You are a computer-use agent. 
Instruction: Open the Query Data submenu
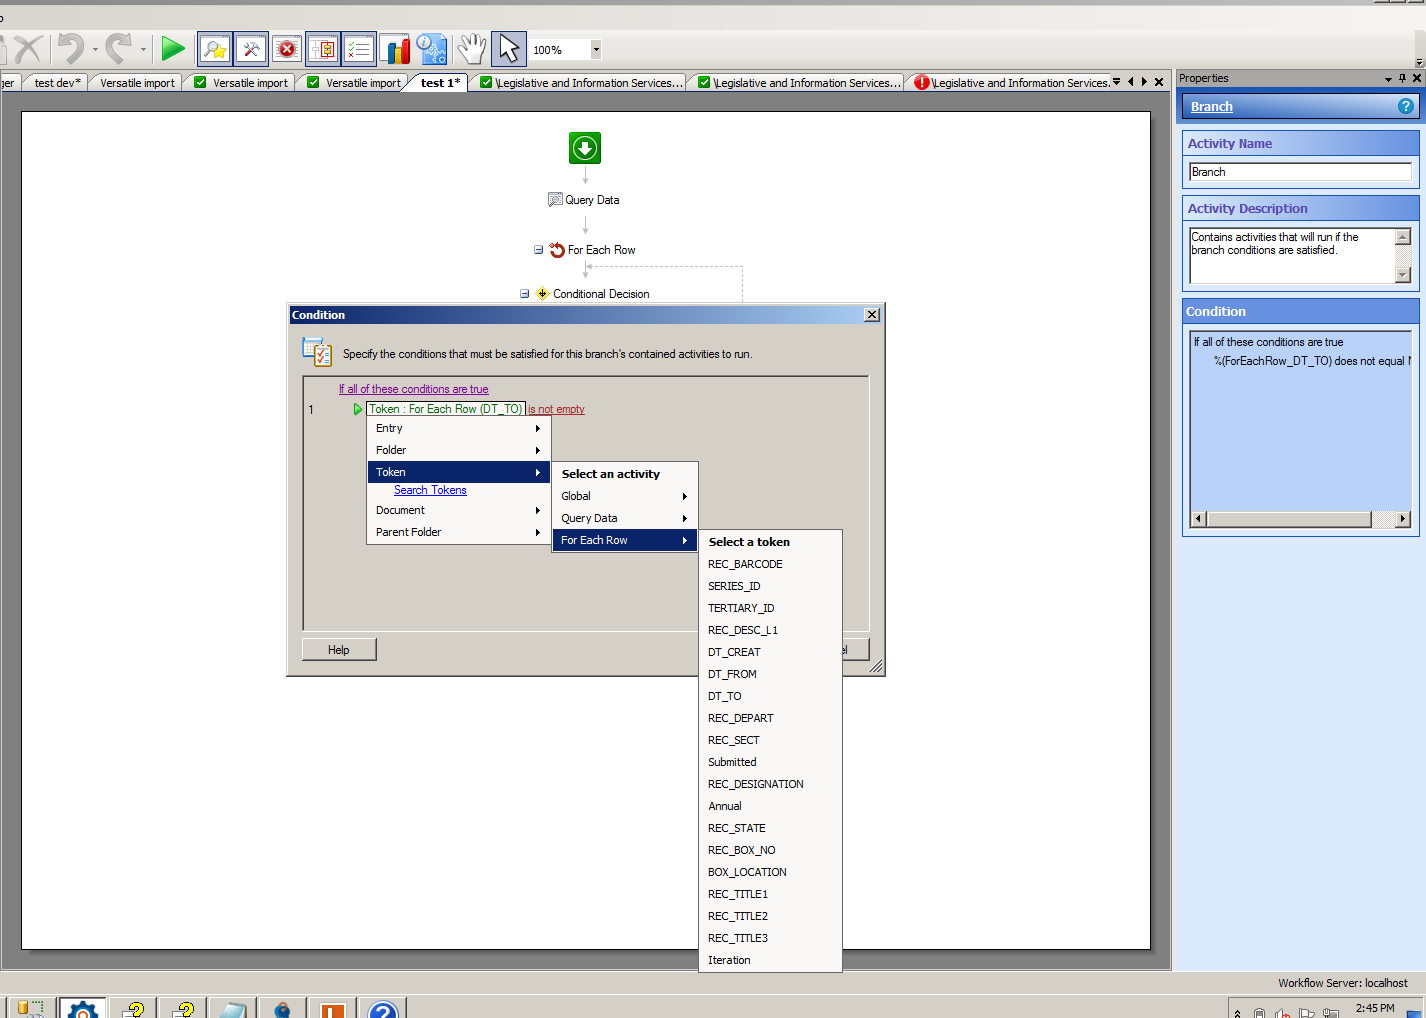[x=624, y=518]
